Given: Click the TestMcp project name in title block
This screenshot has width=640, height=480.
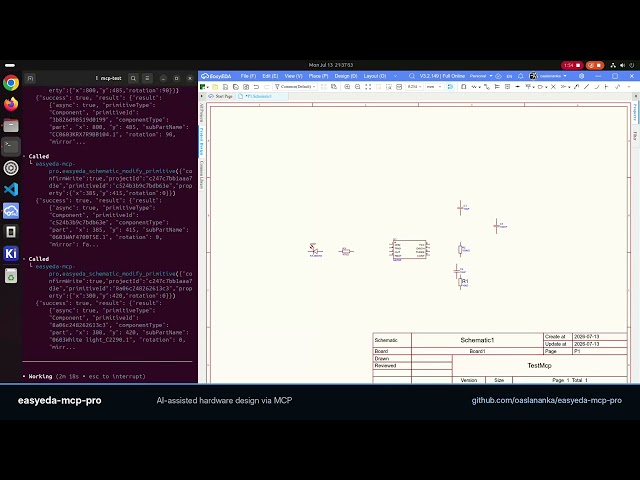Looking at the screenshot, I should coord(539,365).
